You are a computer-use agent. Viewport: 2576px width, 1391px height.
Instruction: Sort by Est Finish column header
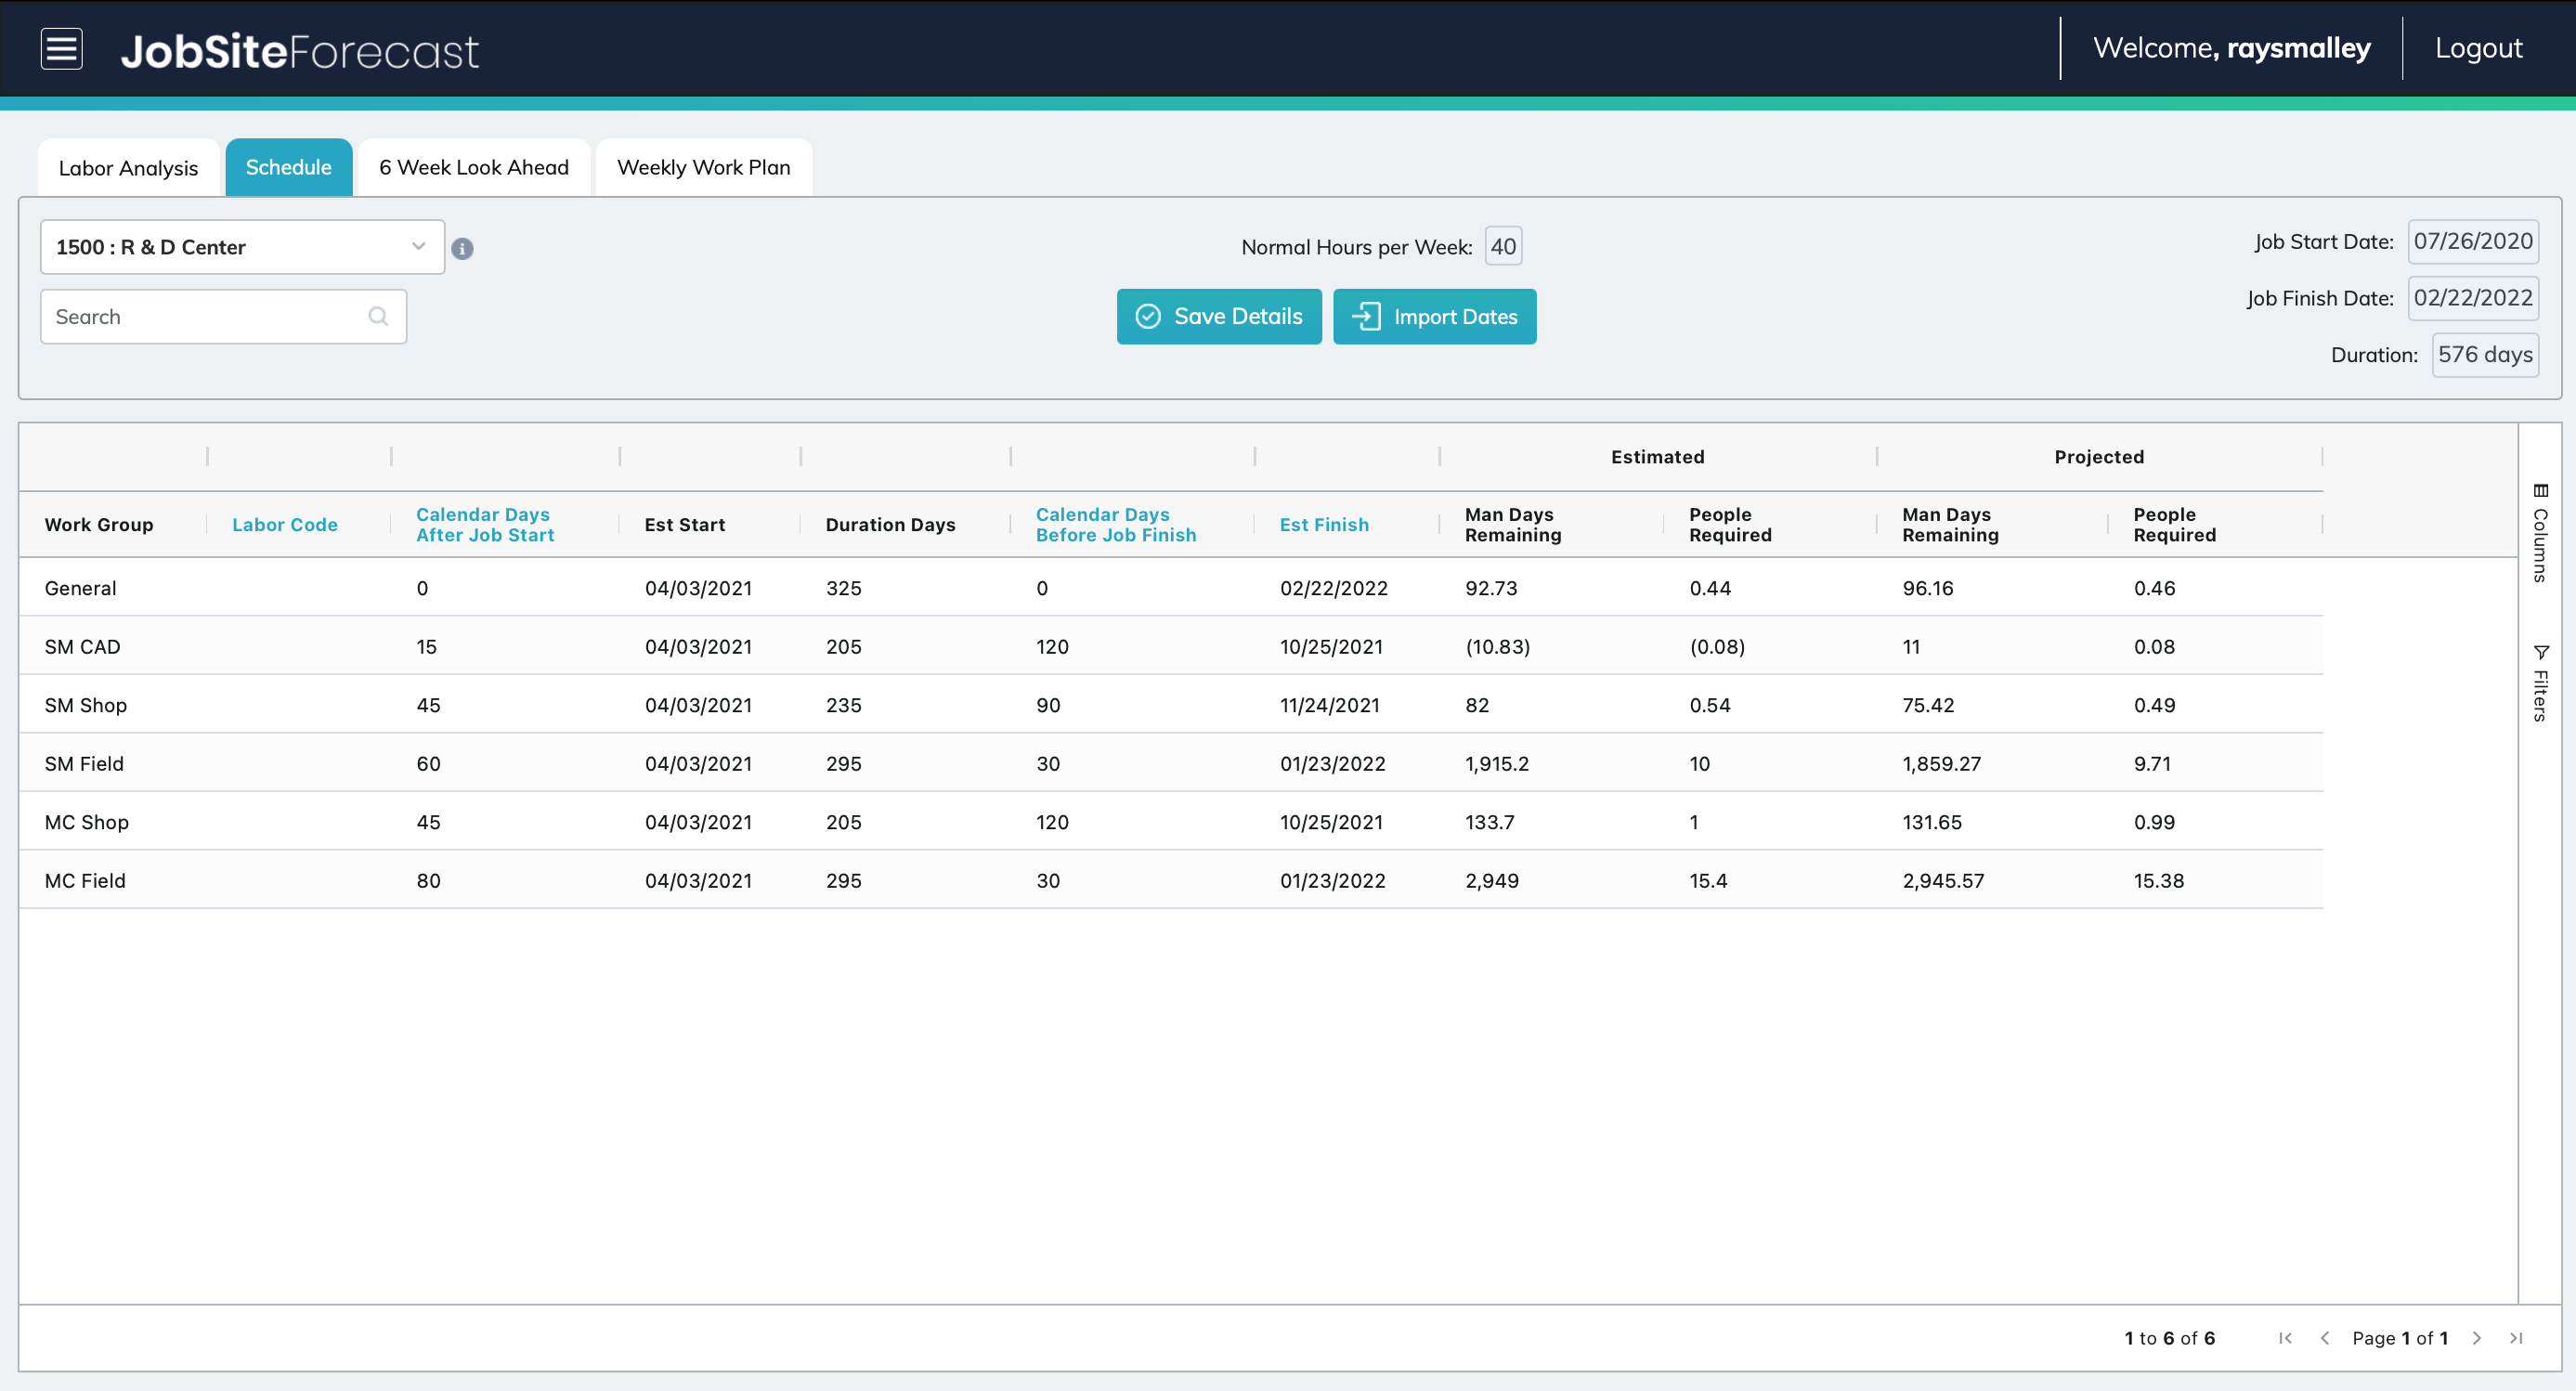click(x=1324, y=525)
